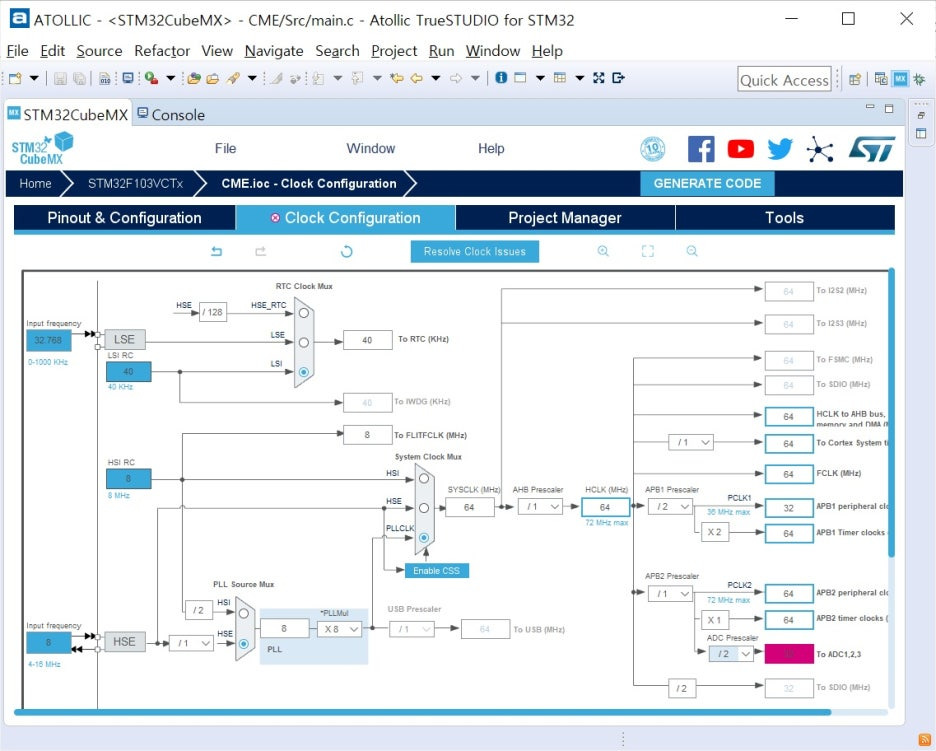Select LSE radio in RTC Clock Mux
Viewport: 936px width, 751px height.
tap(304, 343)
